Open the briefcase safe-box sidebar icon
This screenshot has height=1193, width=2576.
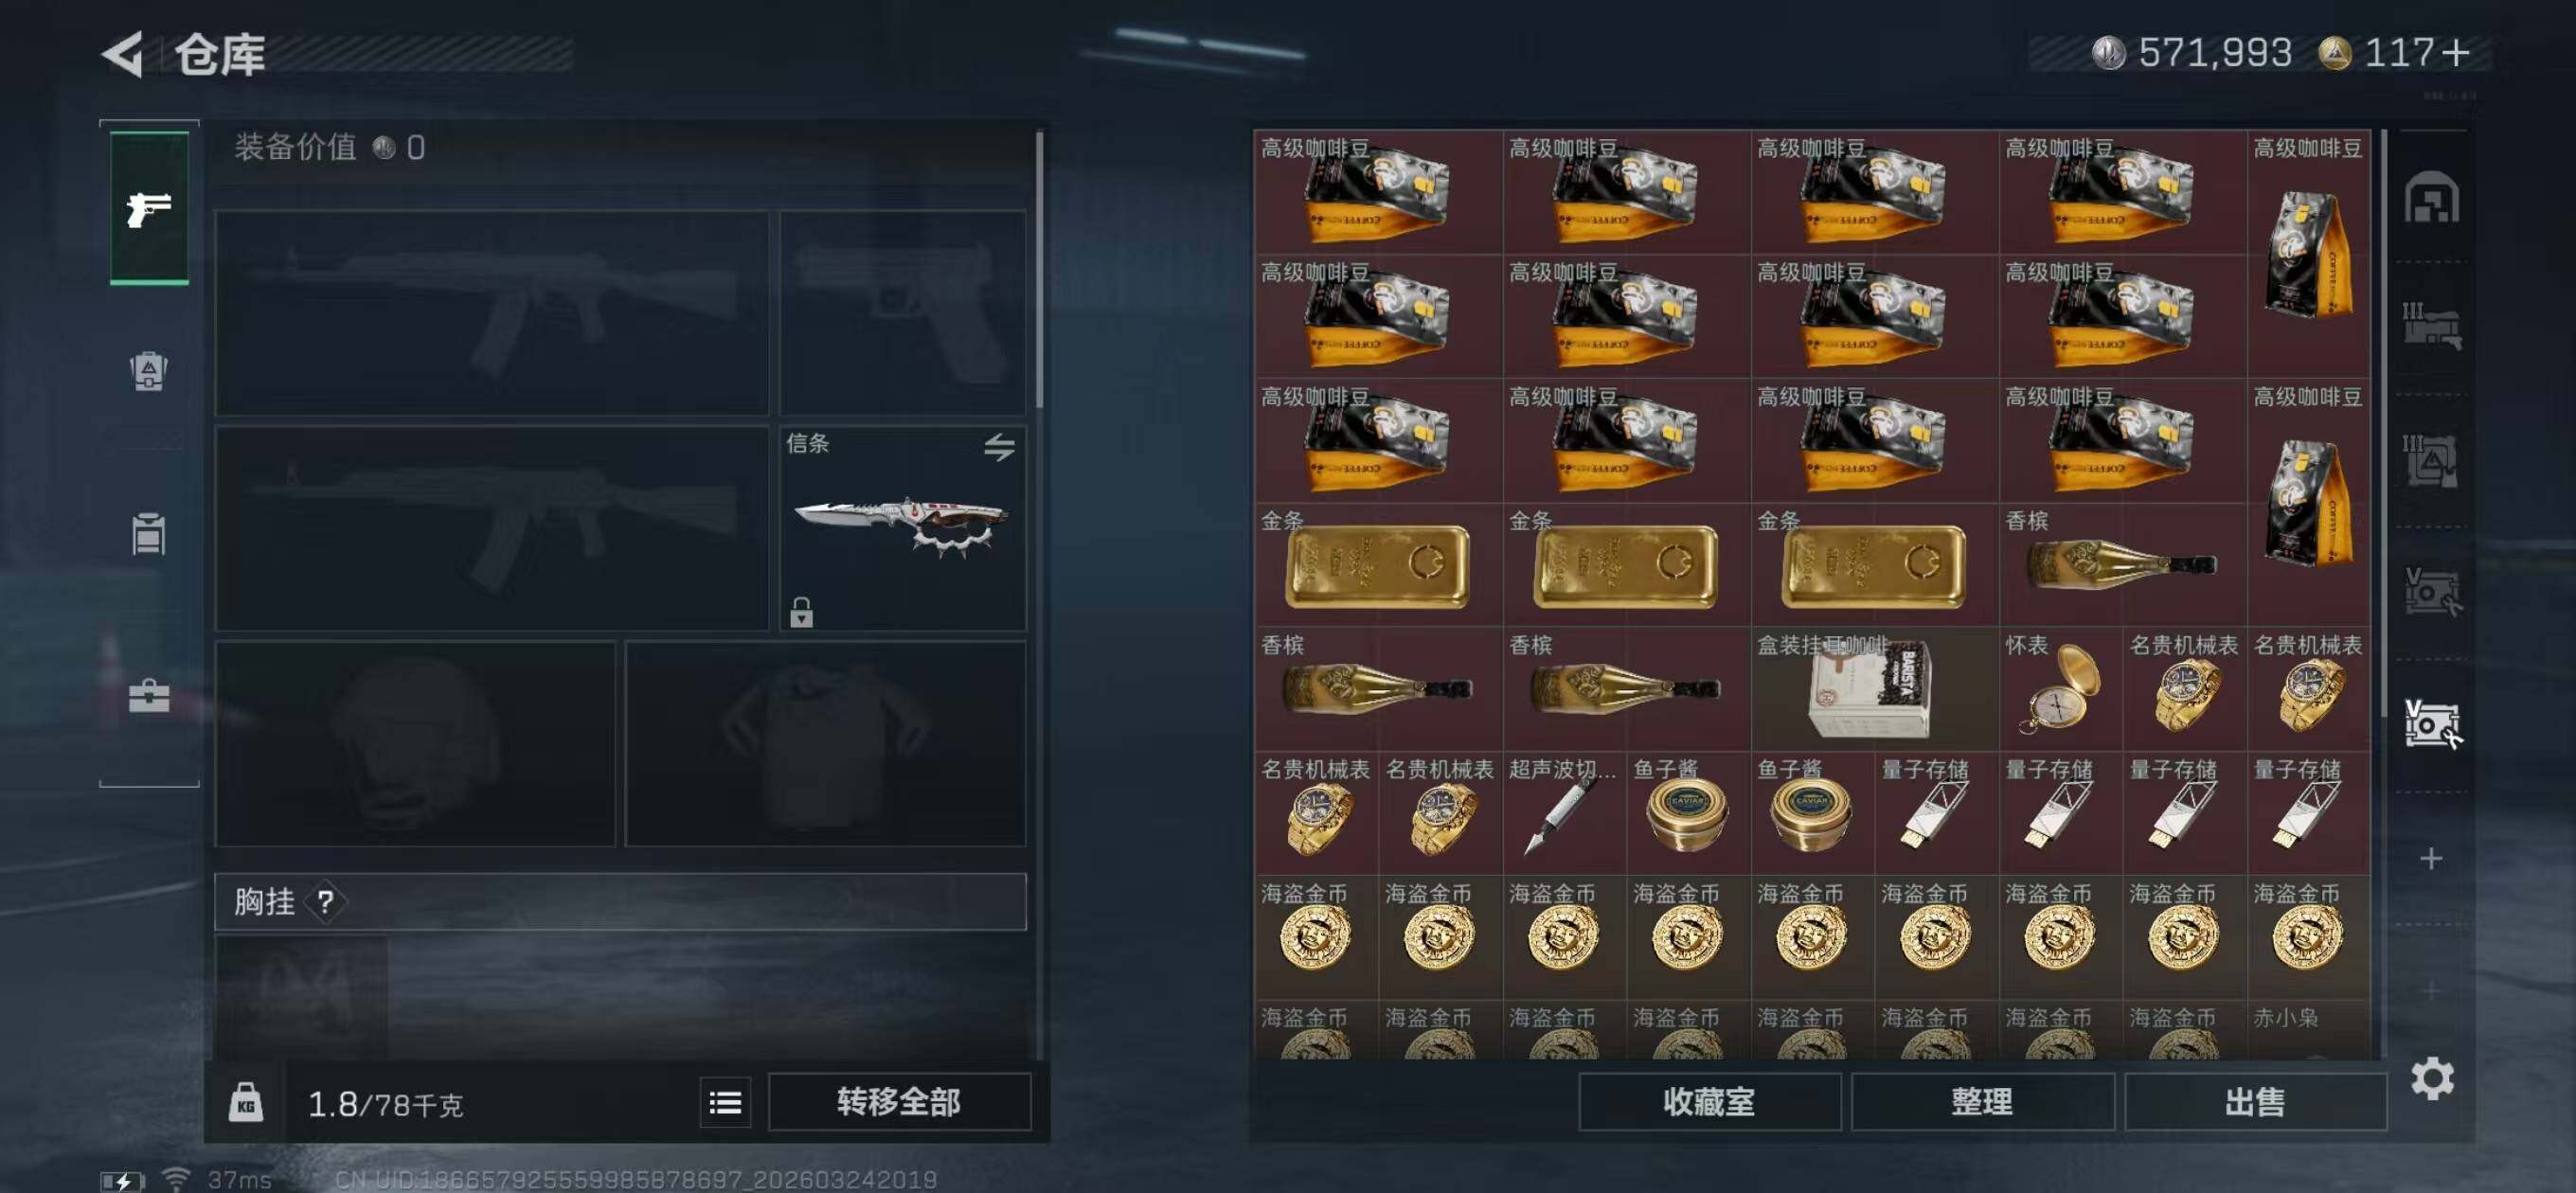point(149,694)
